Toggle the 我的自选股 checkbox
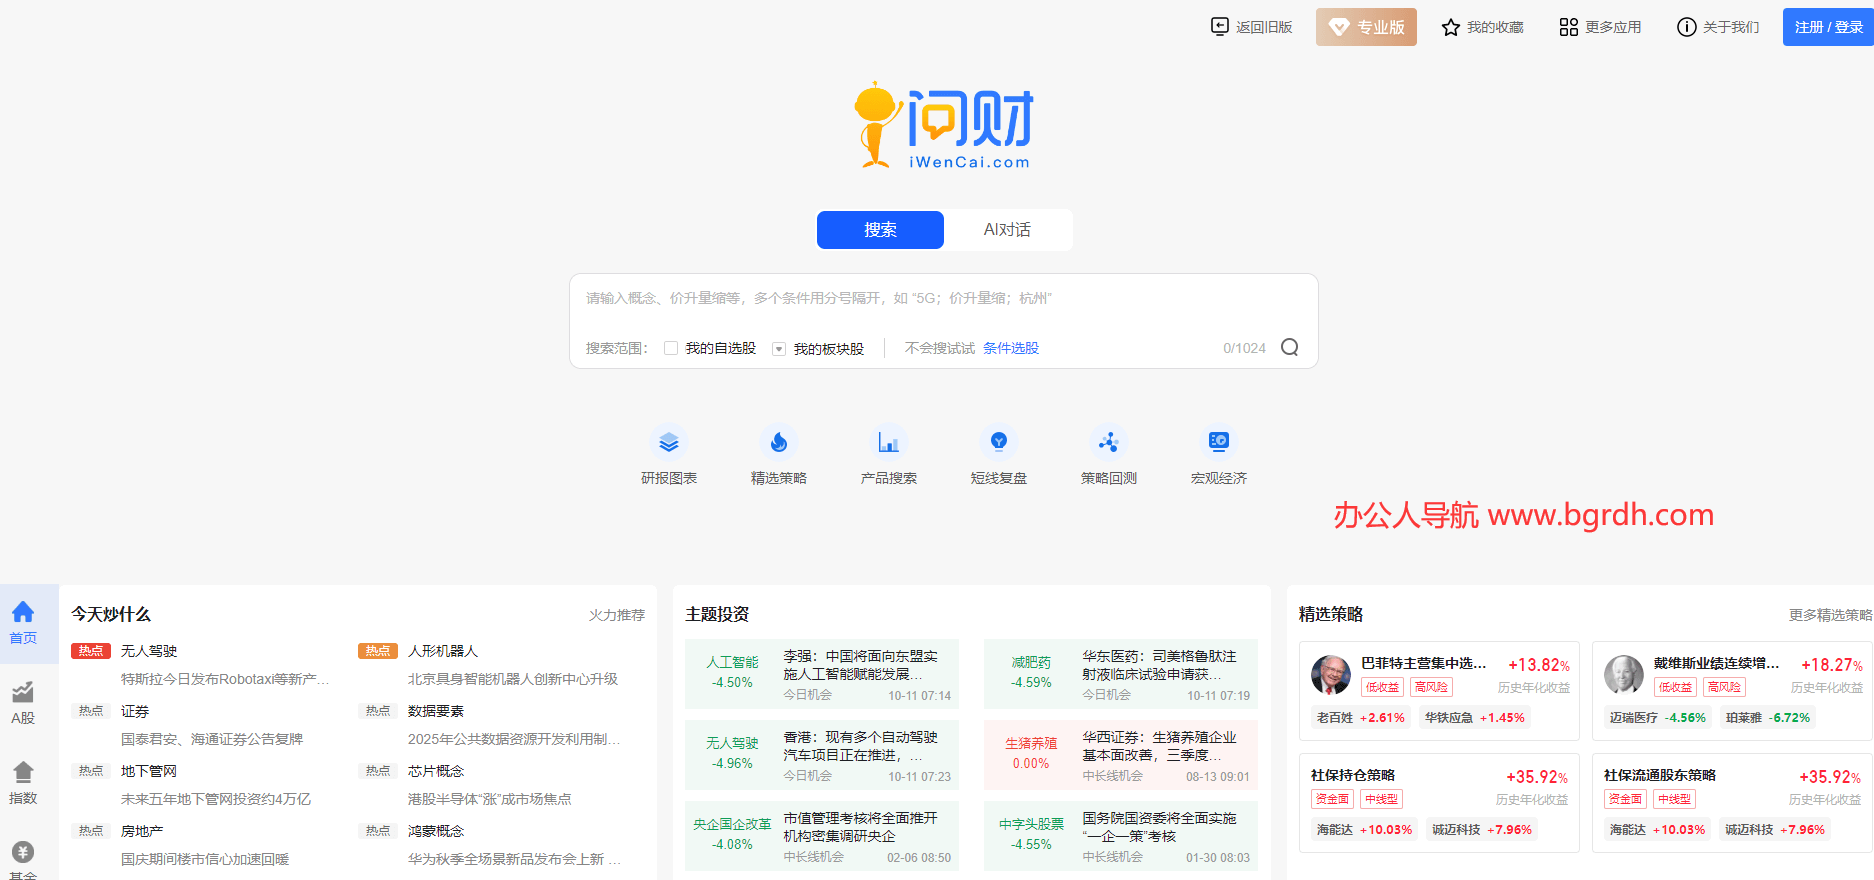 tap(671, 348)
